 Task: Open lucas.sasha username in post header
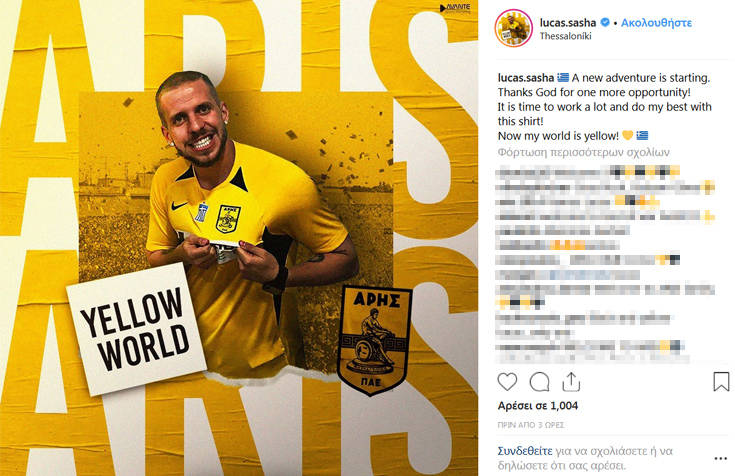coord(568,23)
